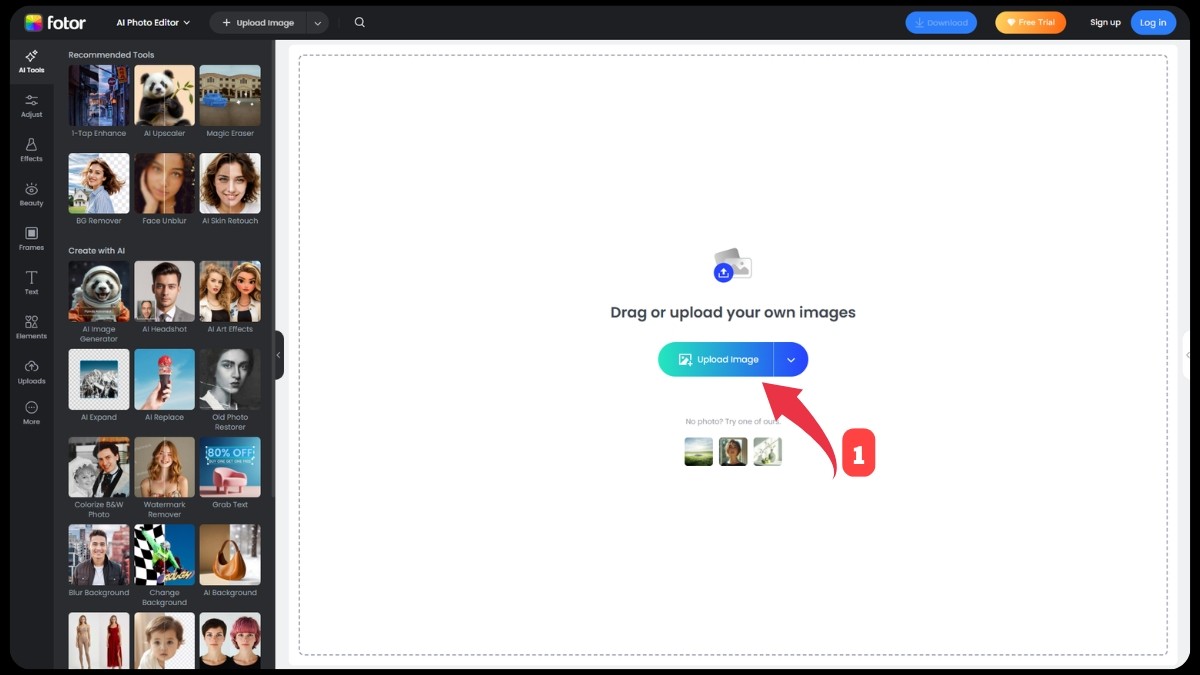This screenshot has height=675, width=1200.
Task: Open the Face Unblur tool
Action: [x=165, y=189]
